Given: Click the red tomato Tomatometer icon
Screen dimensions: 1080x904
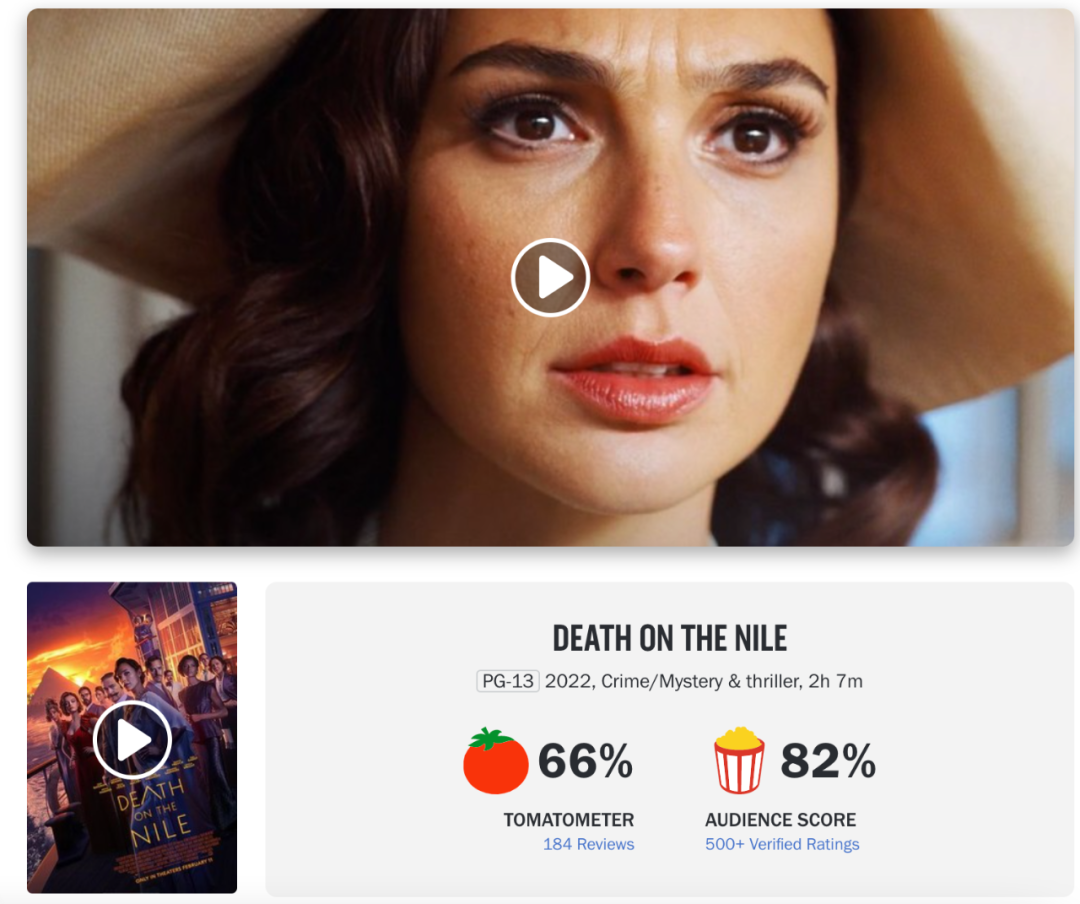Looking at the screenshot, I should [495, 761].
